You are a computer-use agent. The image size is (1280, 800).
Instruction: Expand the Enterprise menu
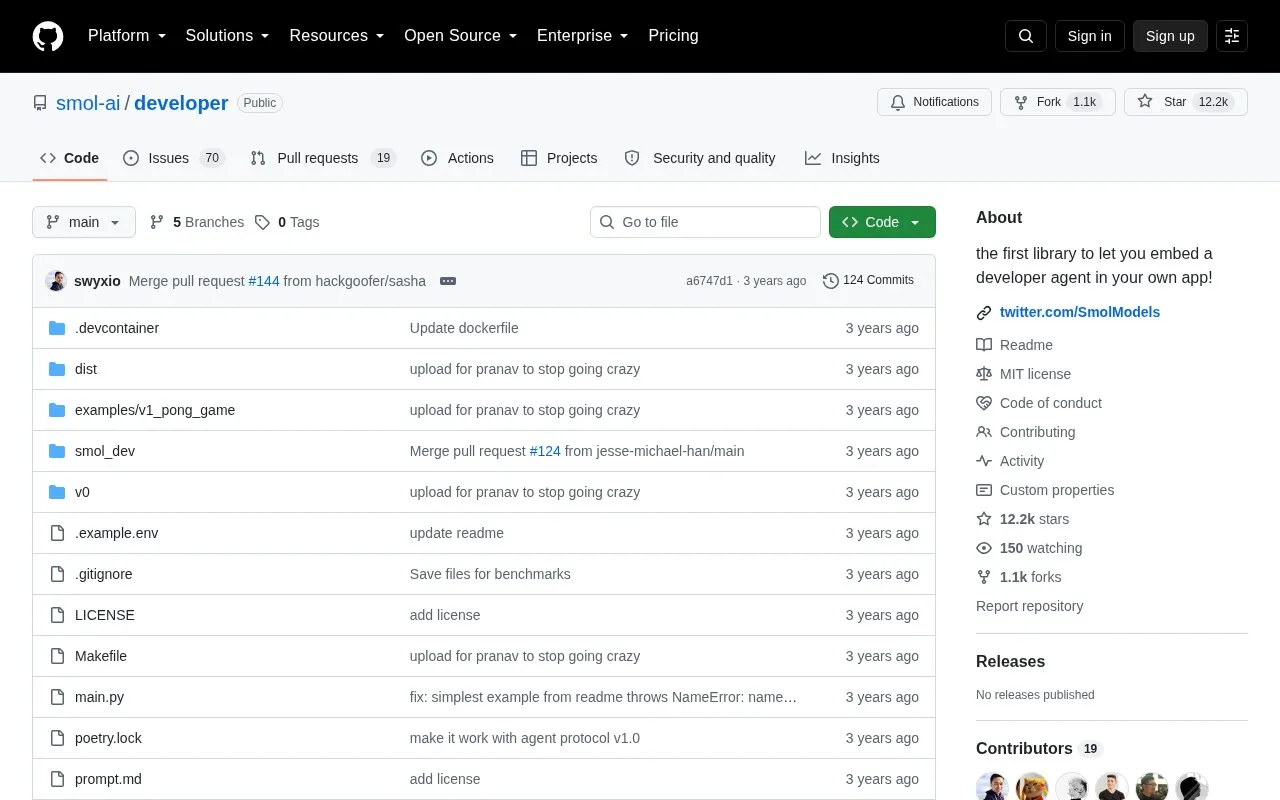pyautogui.click(x=583, y=36)
